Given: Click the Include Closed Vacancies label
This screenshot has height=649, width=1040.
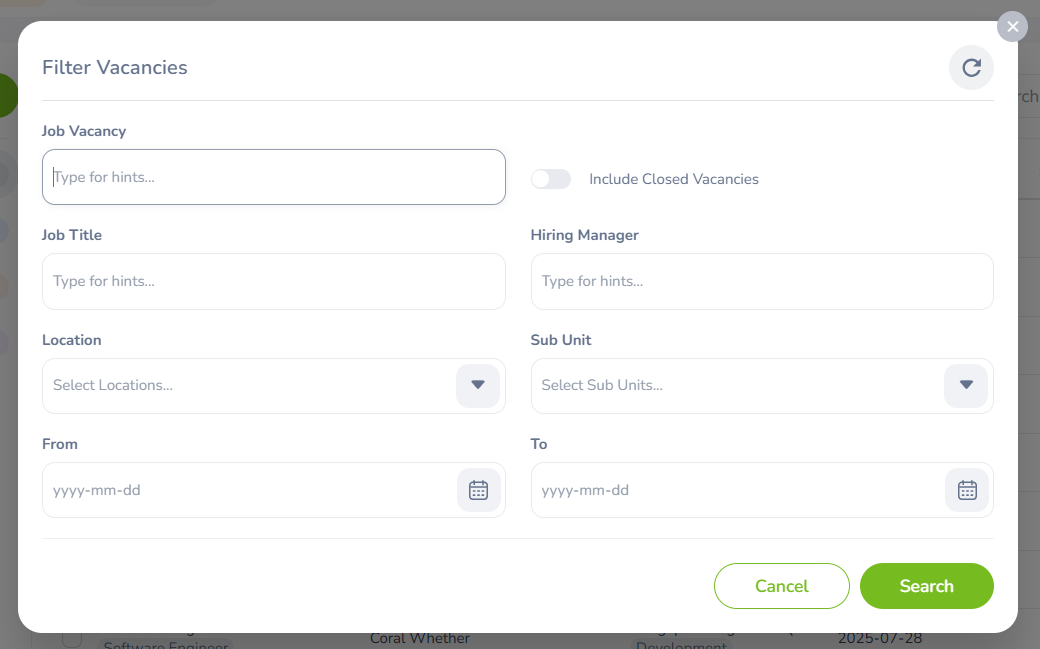Looking at the screenshot, I should point(674,179).
